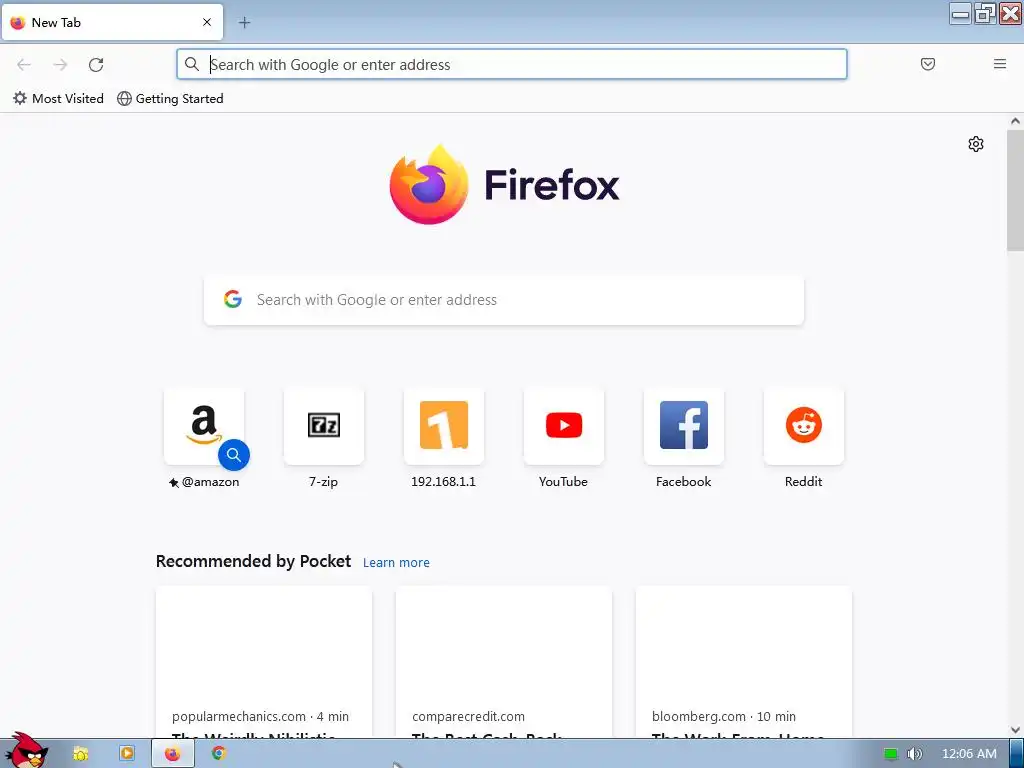Open the file manager taskbar icon

pos(80,754)
